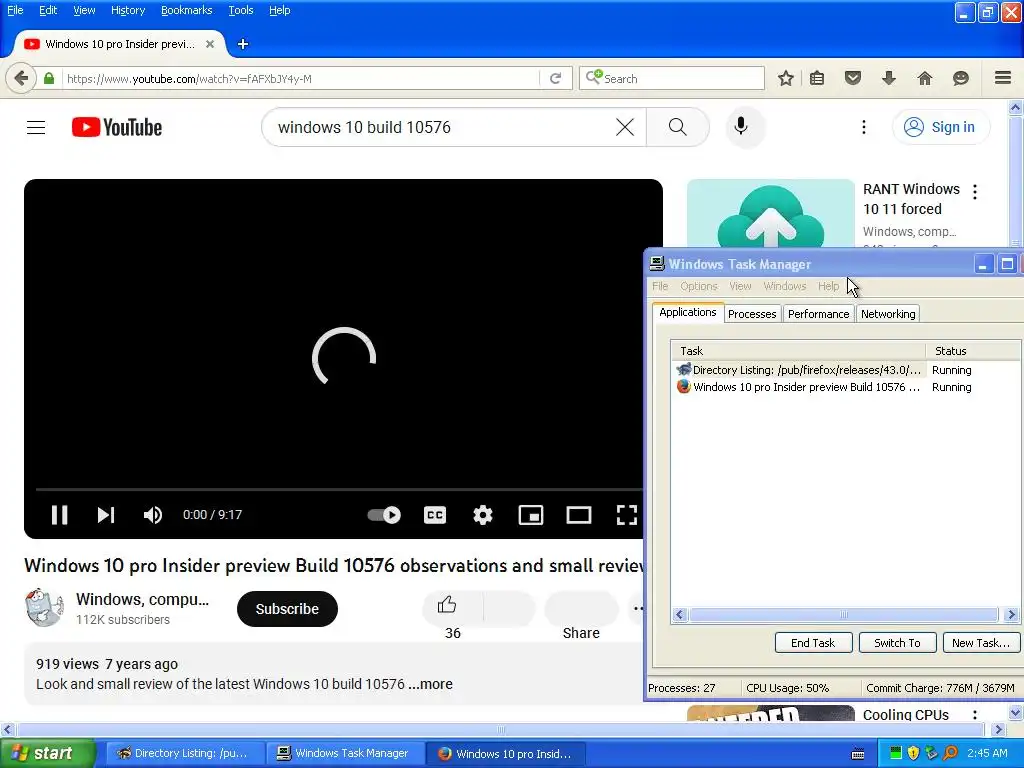
Task: Switch to theater mode
Action: pos(579,515)
